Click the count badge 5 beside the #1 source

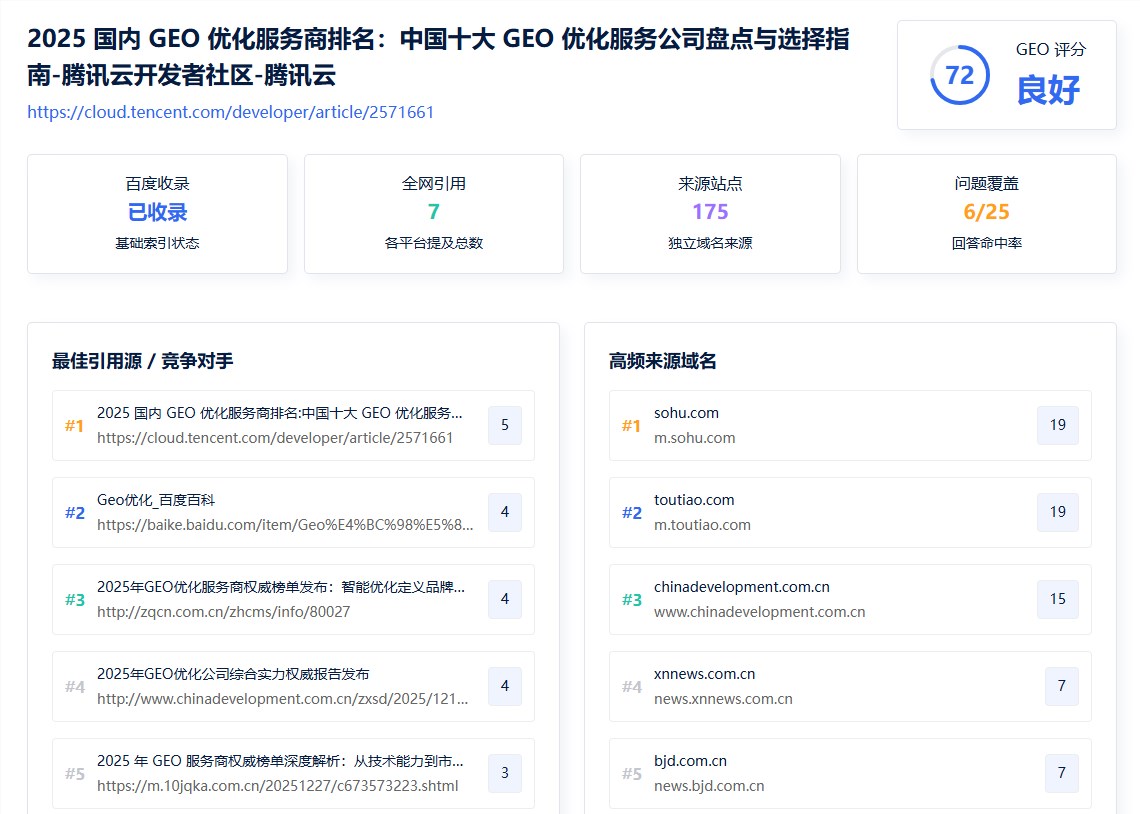click(505, 425)
